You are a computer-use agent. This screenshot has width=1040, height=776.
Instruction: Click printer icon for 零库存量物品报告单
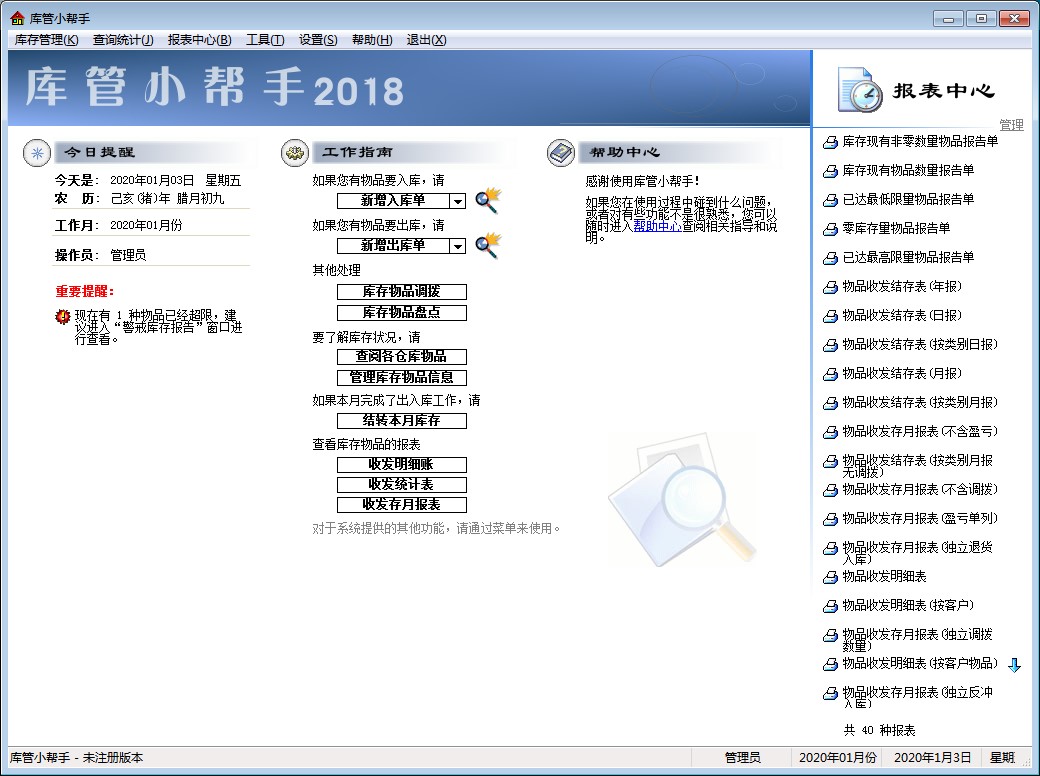(829, 229)
